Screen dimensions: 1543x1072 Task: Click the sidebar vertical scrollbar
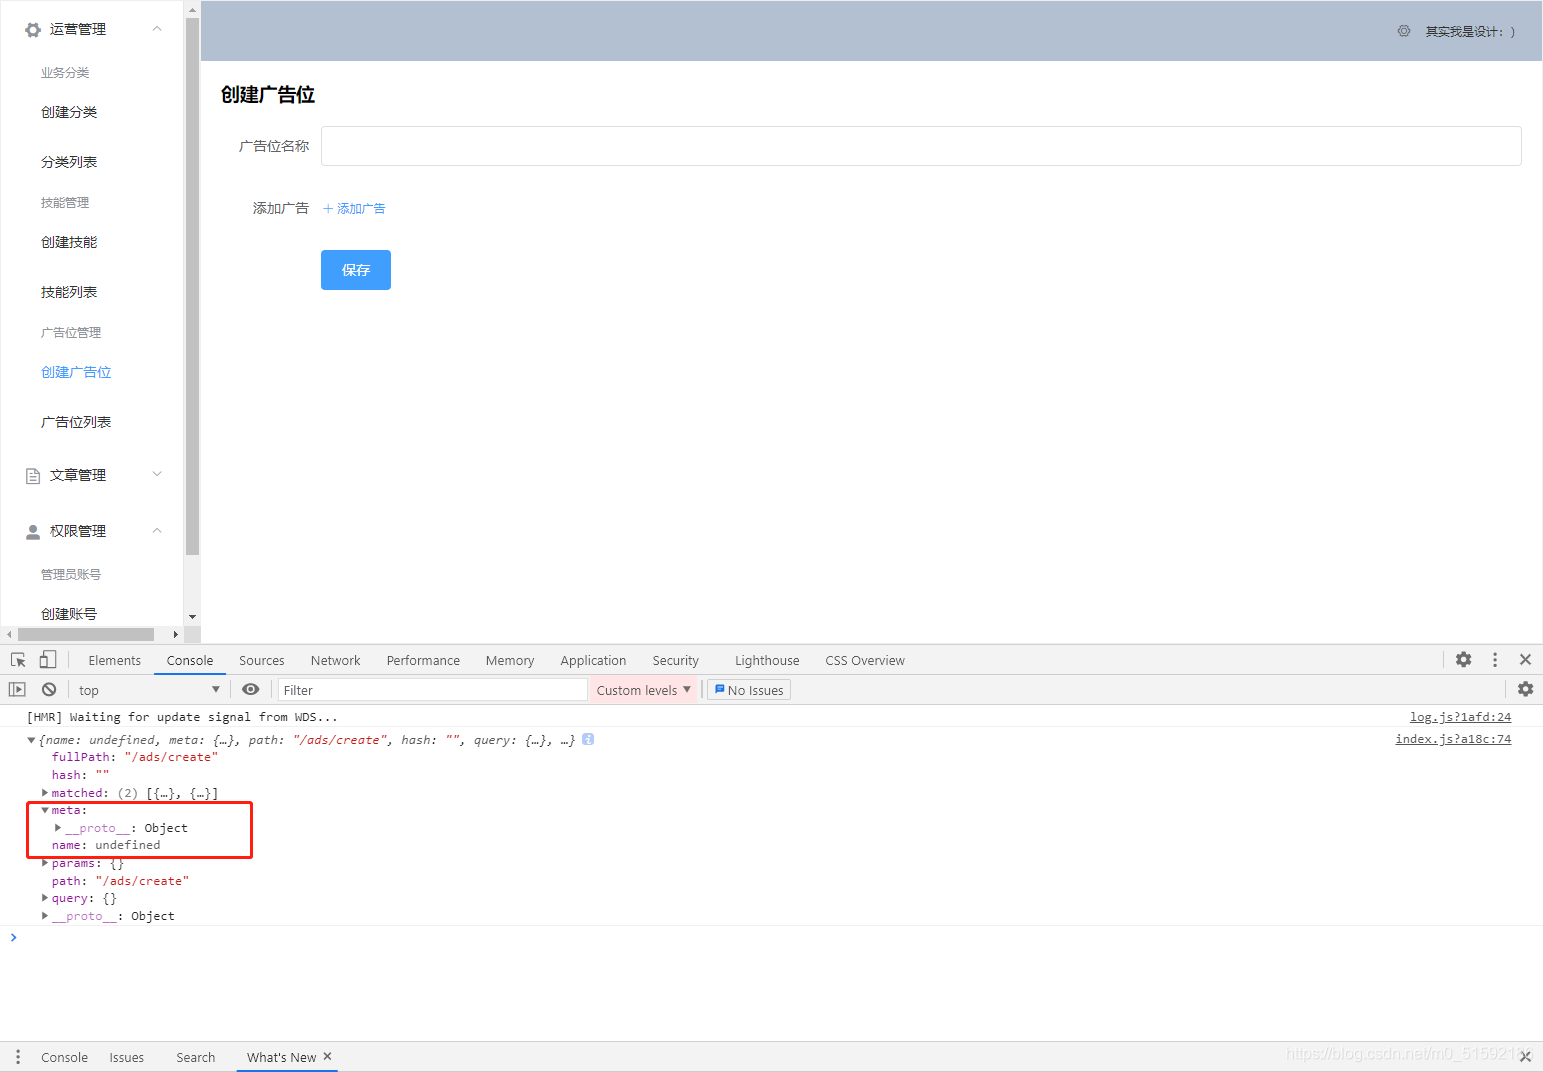tap(192, 285)
